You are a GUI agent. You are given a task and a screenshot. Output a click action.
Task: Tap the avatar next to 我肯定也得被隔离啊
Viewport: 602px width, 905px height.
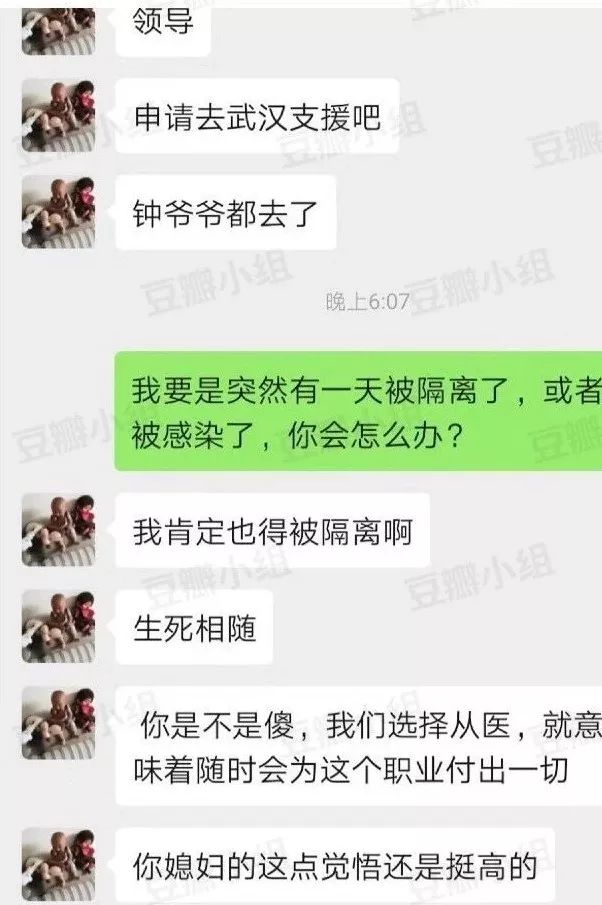coord(58,530)
